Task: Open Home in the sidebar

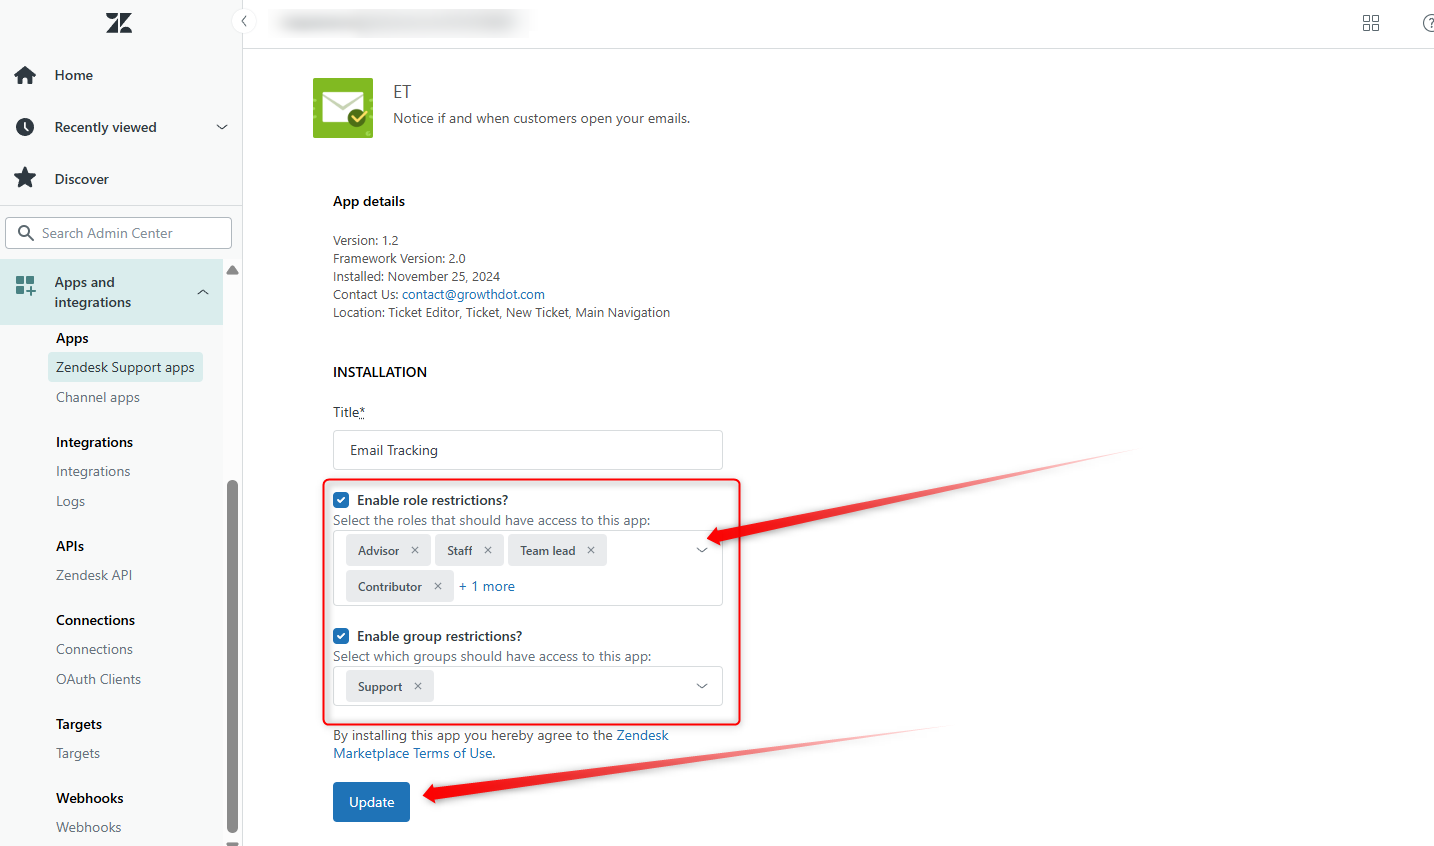Action: pos(74,75)
